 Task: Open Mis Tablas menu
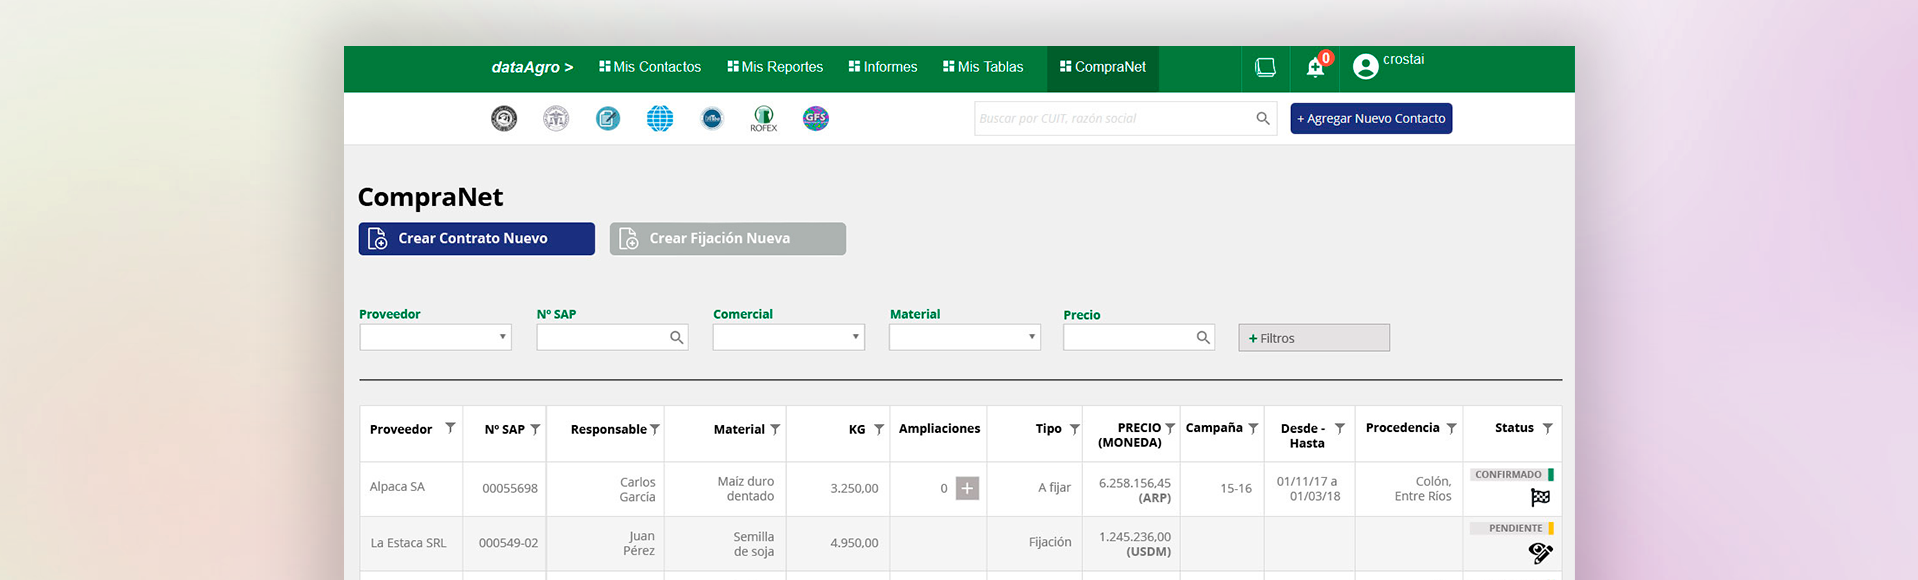coord(983,67)
